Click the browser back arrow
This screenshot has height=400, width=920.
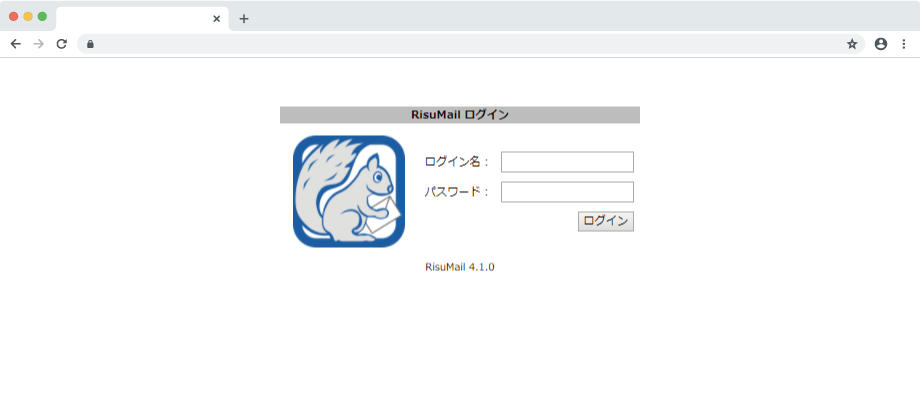tap(16, 44)
